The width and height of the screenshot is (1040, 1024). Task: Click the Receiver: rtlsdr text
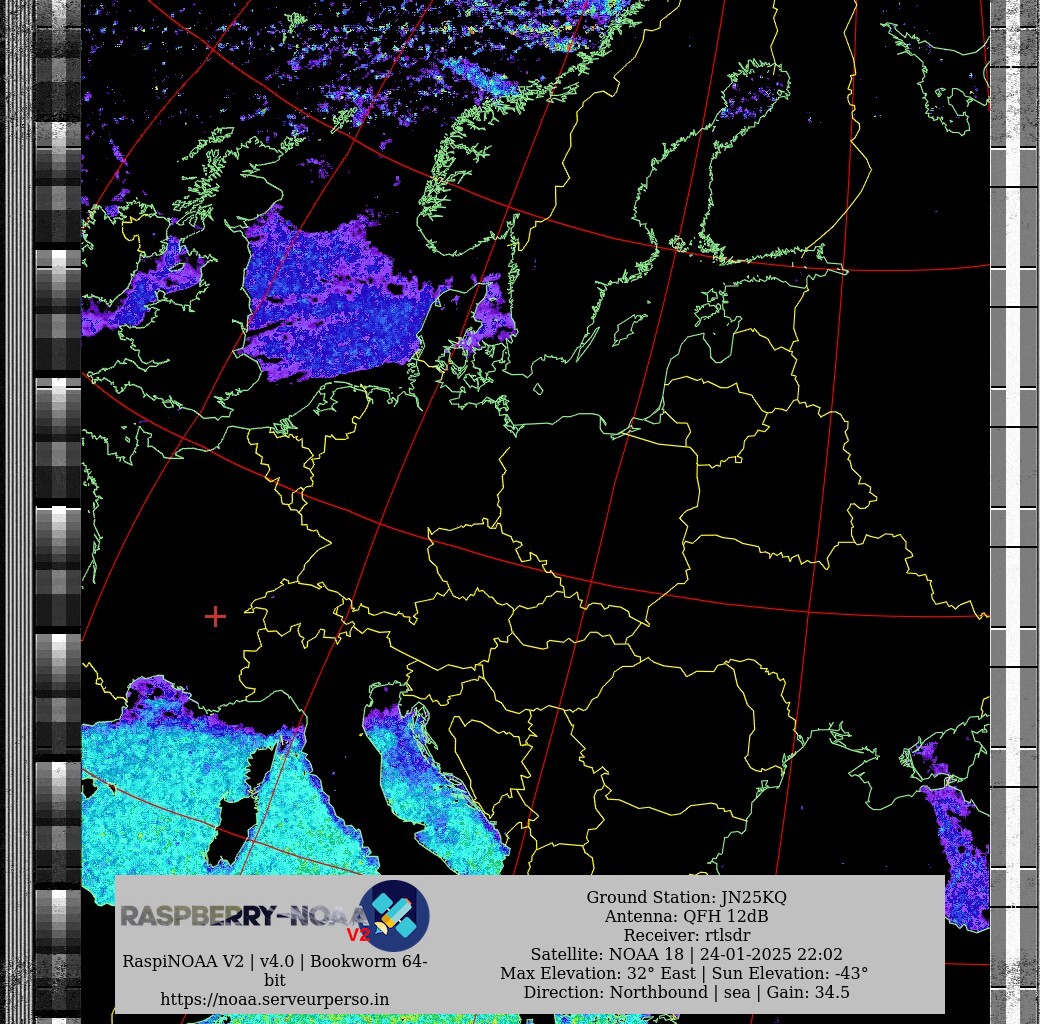(686, 935)
